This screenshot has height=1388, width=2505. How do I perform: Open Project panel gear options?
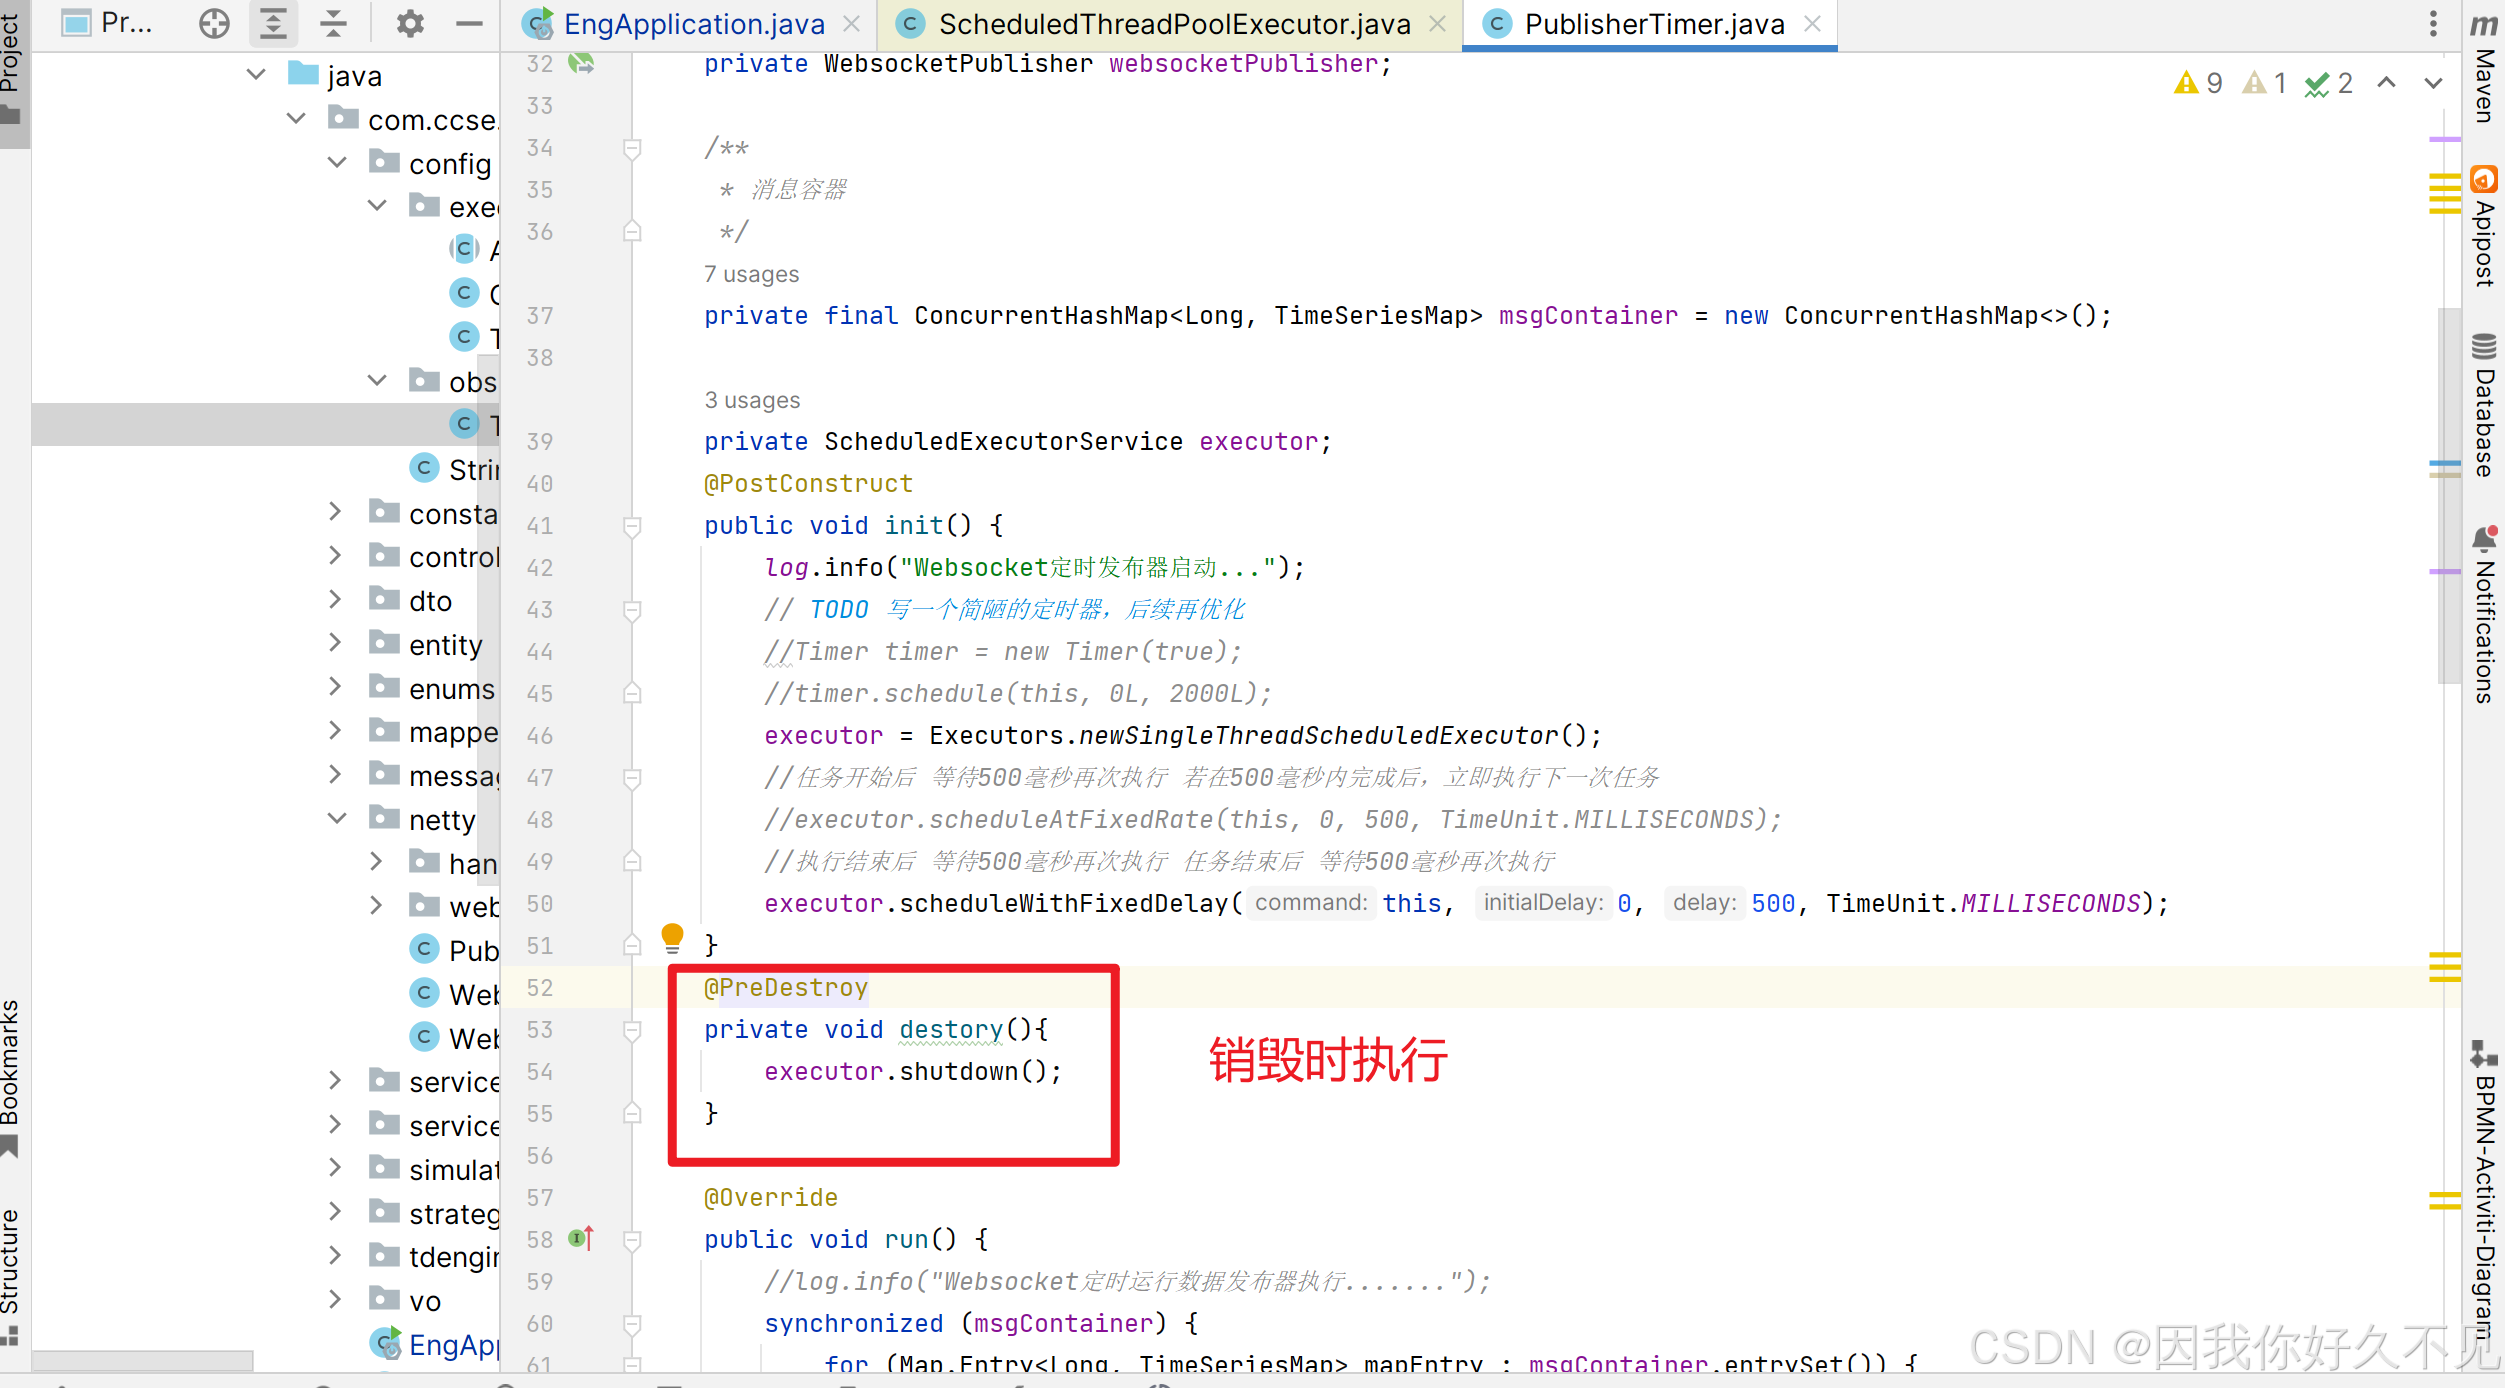coord(410,23)
